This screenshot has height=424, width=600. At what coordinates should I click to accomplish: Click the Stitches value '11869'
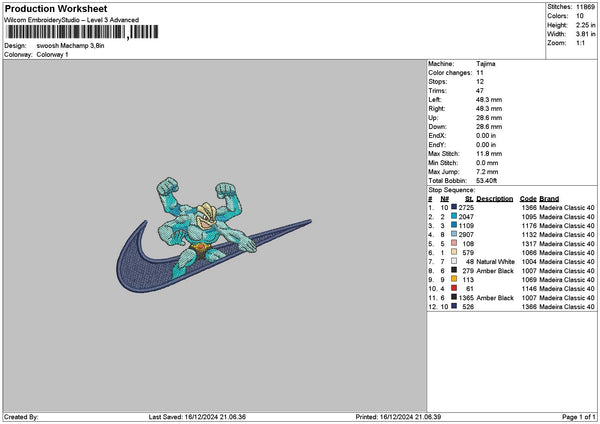point(585,7)
